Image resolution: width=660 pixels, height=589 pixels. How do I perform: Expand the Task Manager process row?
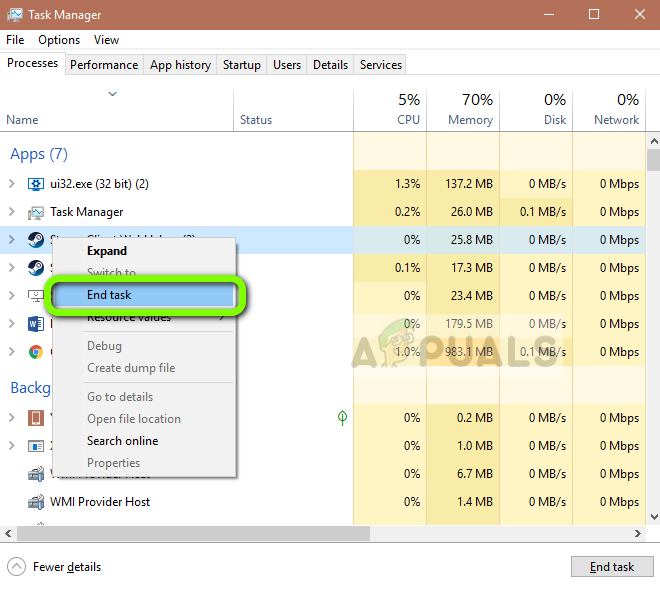(x=12, y=212)
